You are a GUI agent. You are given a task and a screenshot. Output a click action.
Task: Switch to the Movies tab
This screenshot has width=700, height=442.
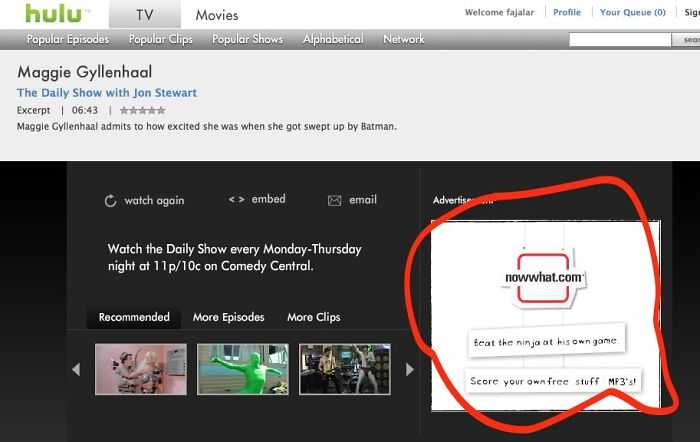coord(217,15)
